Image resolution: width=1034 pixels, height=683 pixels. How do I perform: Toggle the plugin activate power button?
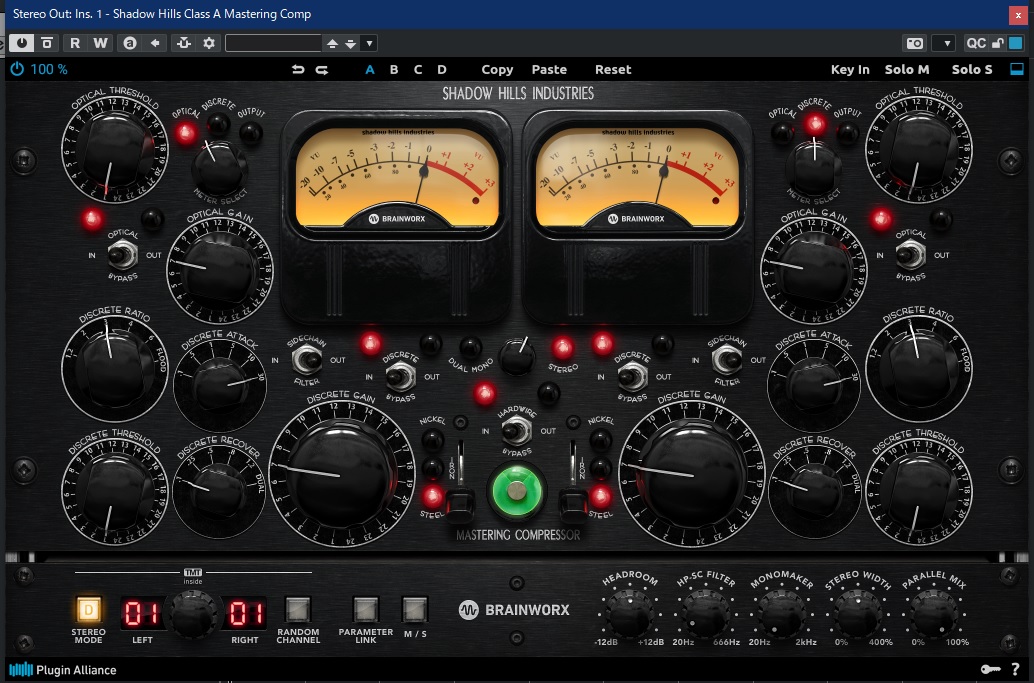tap(22, 43)
